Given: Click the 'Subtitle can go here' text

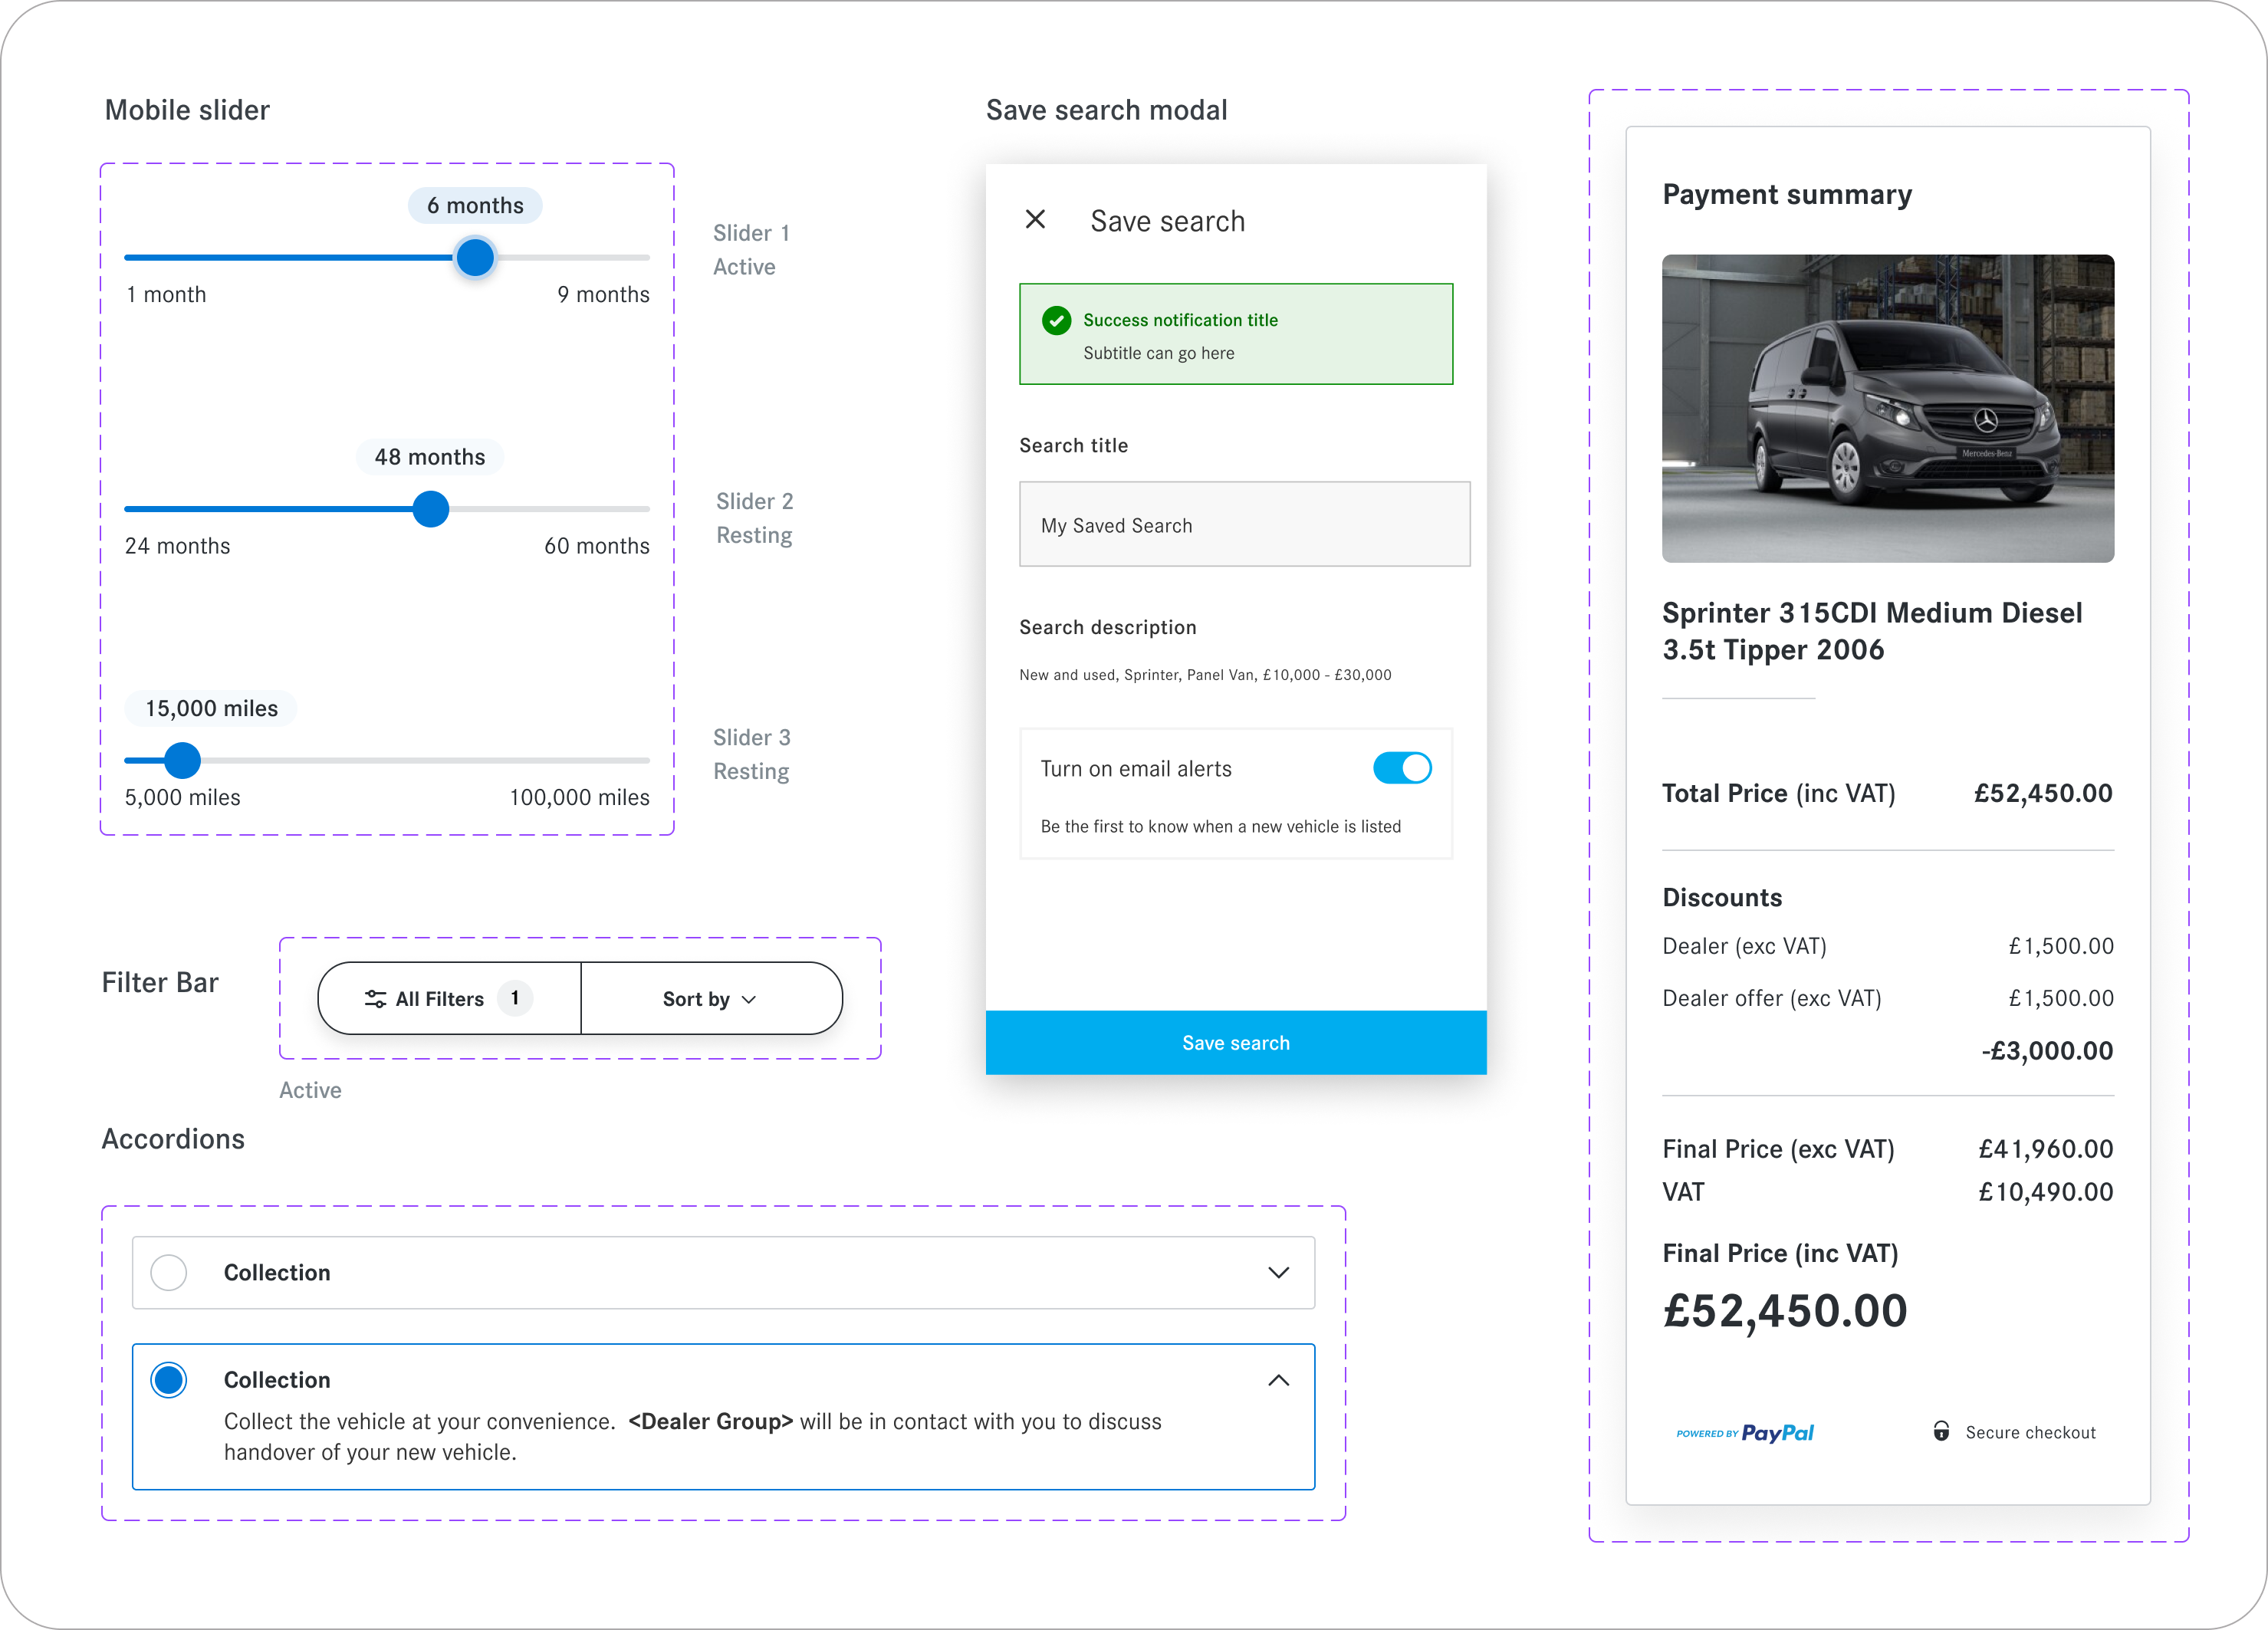Looking at the screenshot, I should tap(1159, 353).
